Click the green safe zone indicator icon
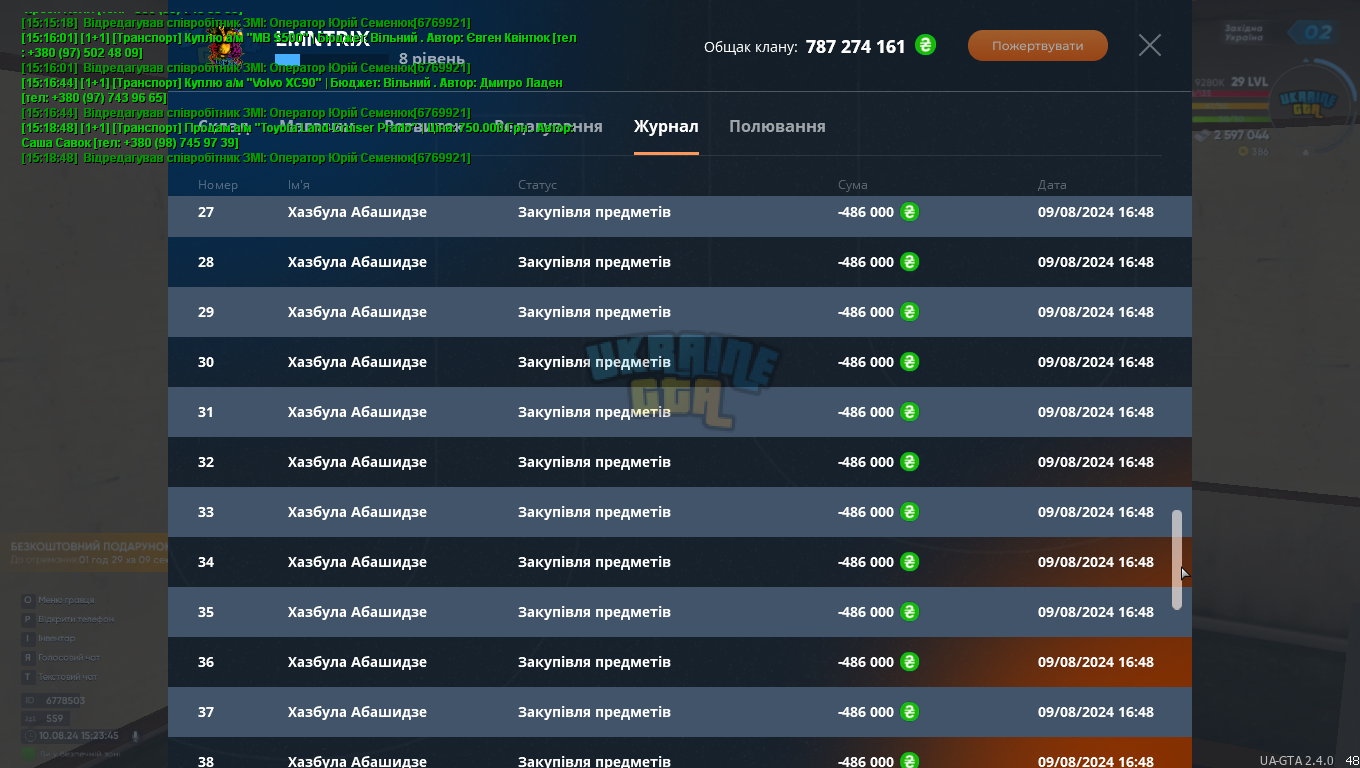Image resolution: width=1360 pixels, height=768 pixels. (x=29, y=753)
